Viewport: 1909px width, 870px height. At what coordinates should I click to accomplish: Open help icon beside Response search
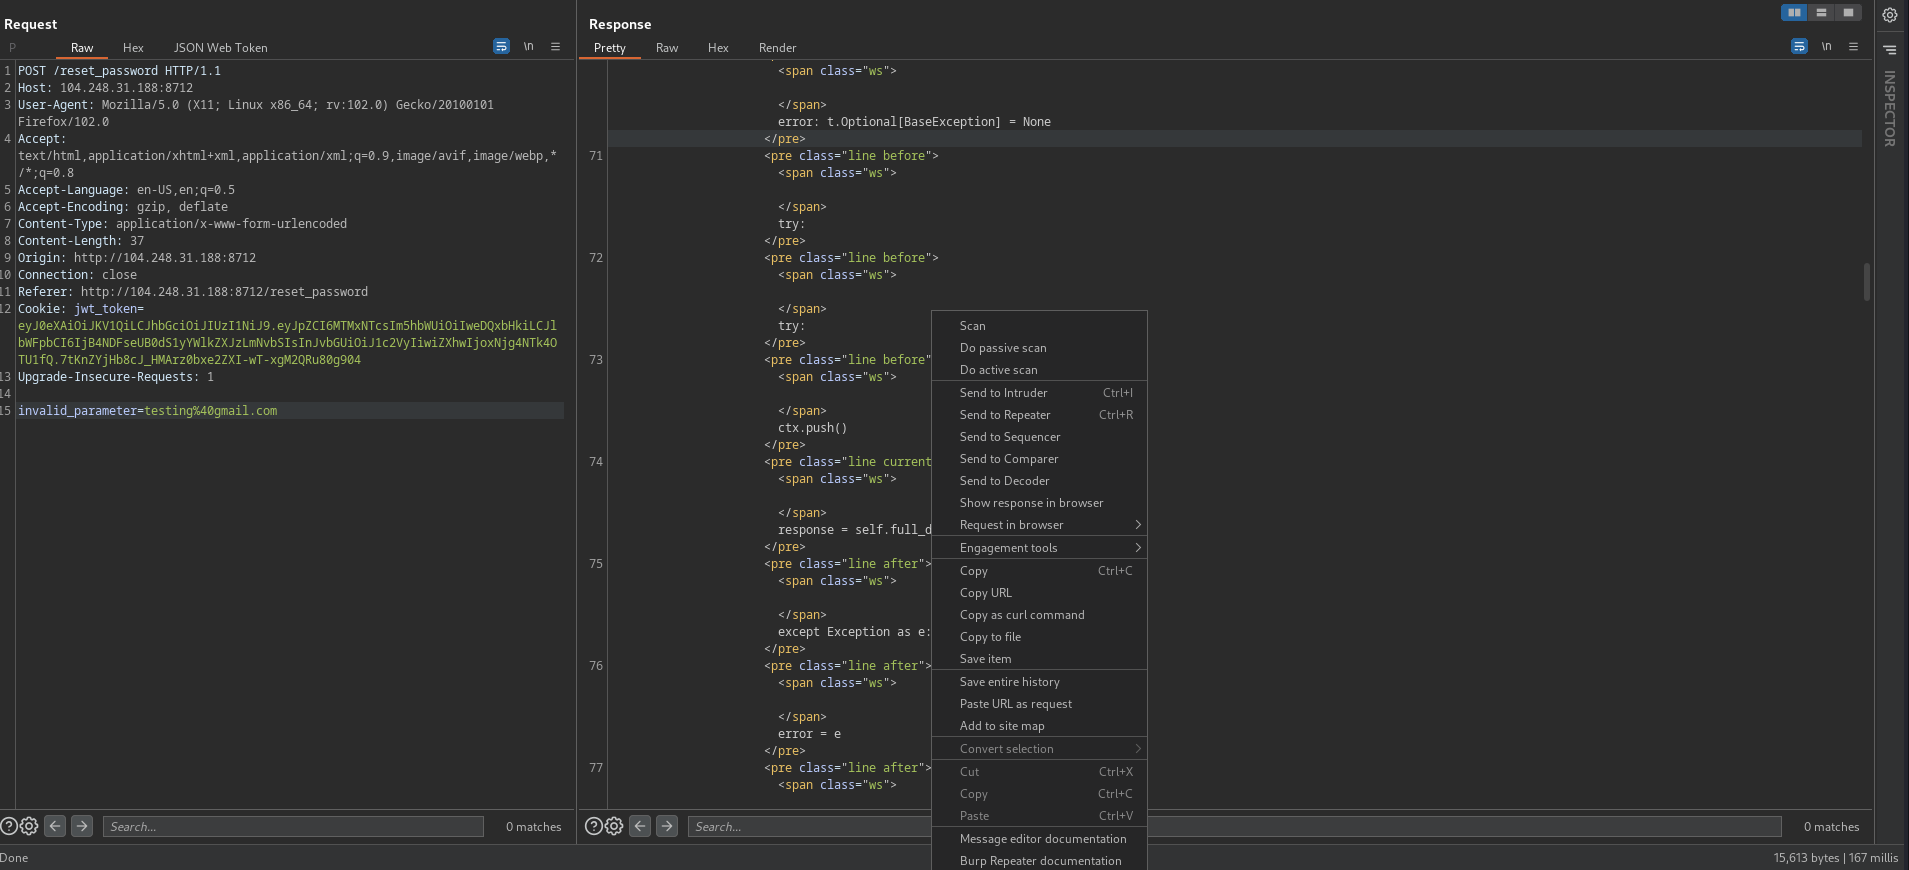click(x=594, y=826)
